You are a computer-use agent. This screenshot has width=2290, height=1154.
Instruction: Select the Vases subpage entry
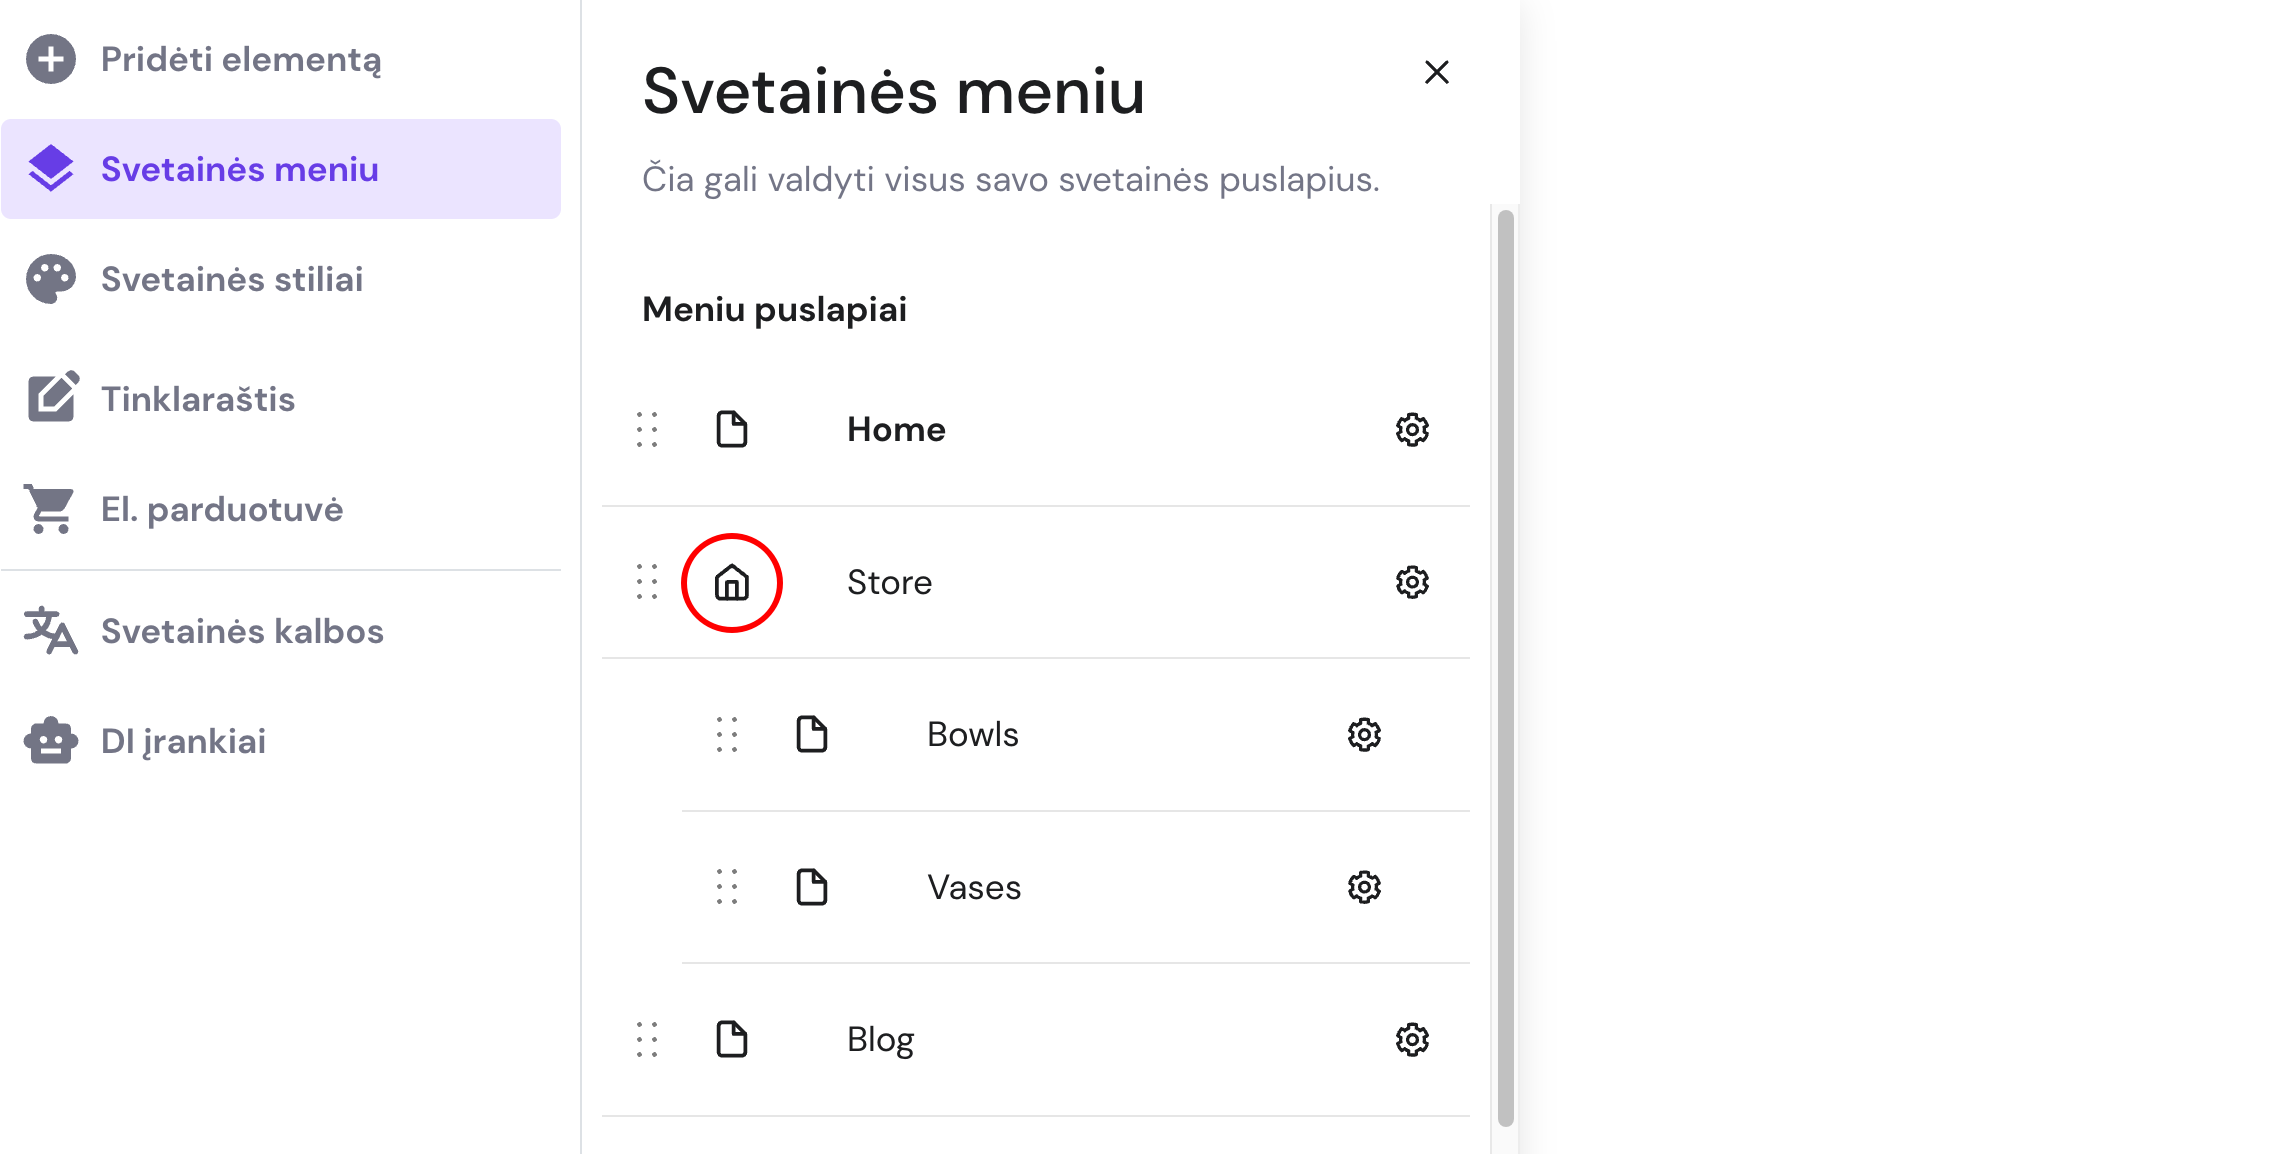(x=1076, y=887)
